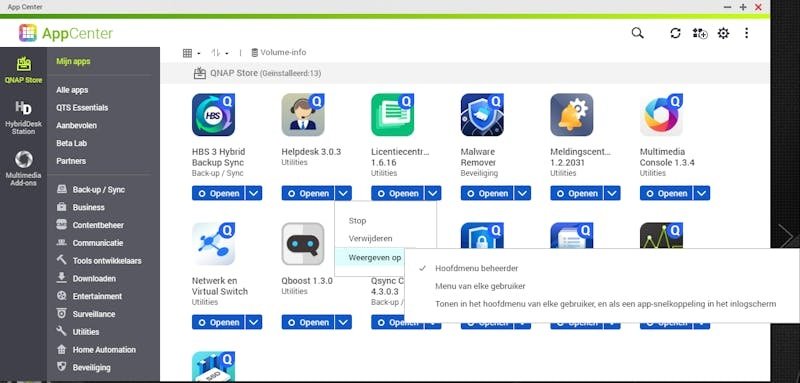Screen dimensions: 800x383
Task: Click the Helpdesk app icon
Action: [303, 115]
